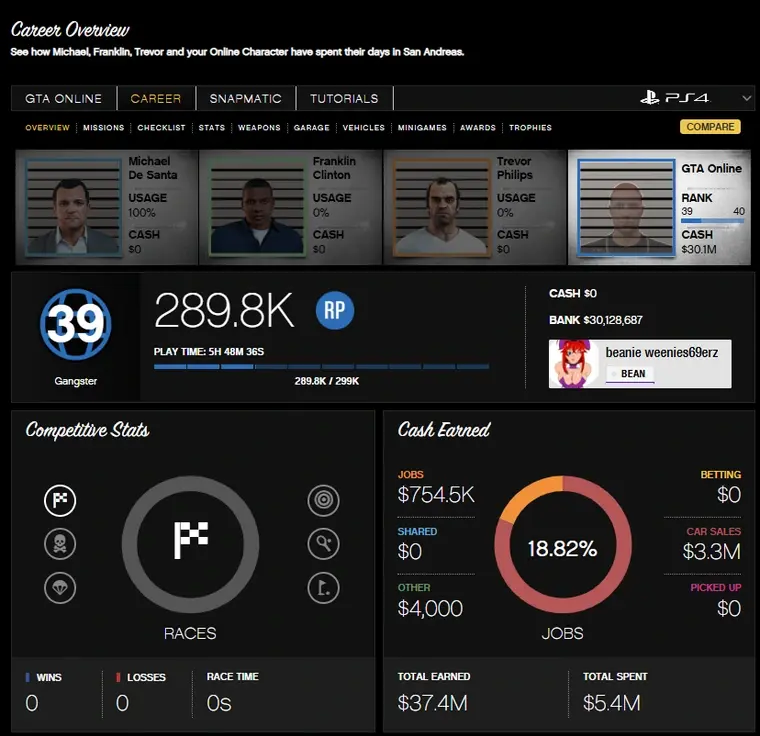
Task: Click the rank 39 globe badge
Action: pos(76,325)
